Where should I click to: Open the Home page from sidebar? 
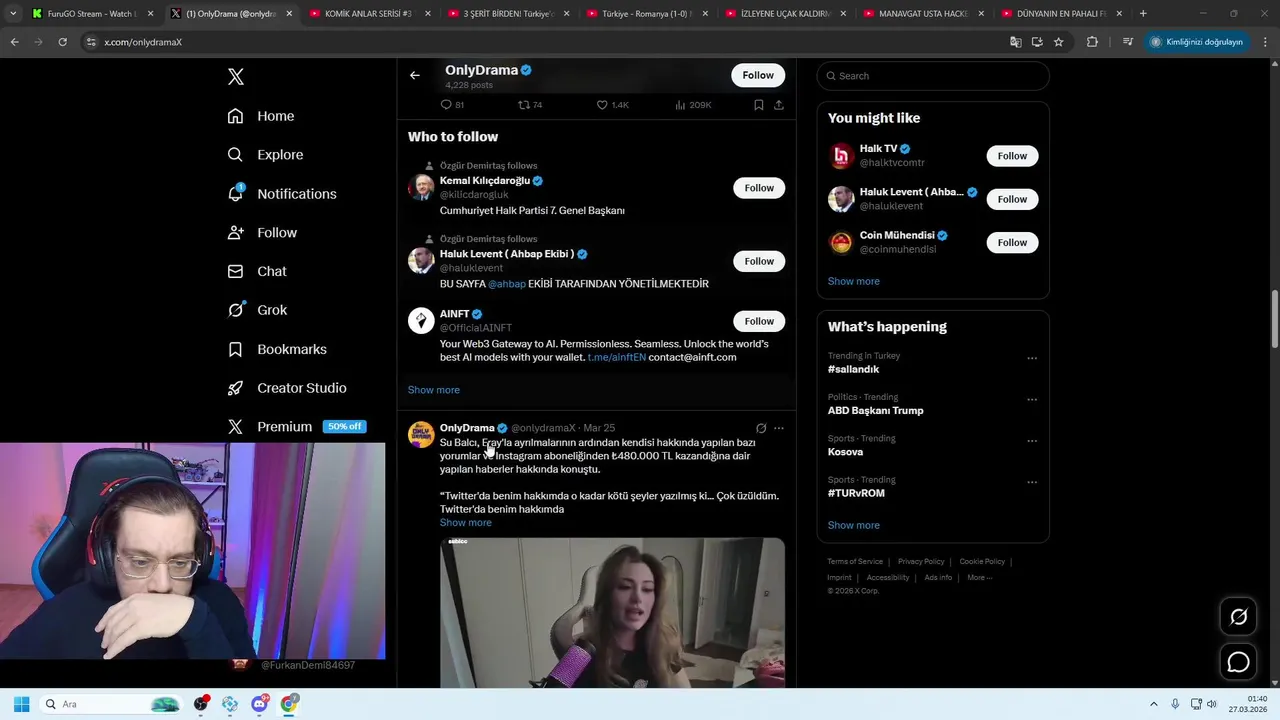261,116
